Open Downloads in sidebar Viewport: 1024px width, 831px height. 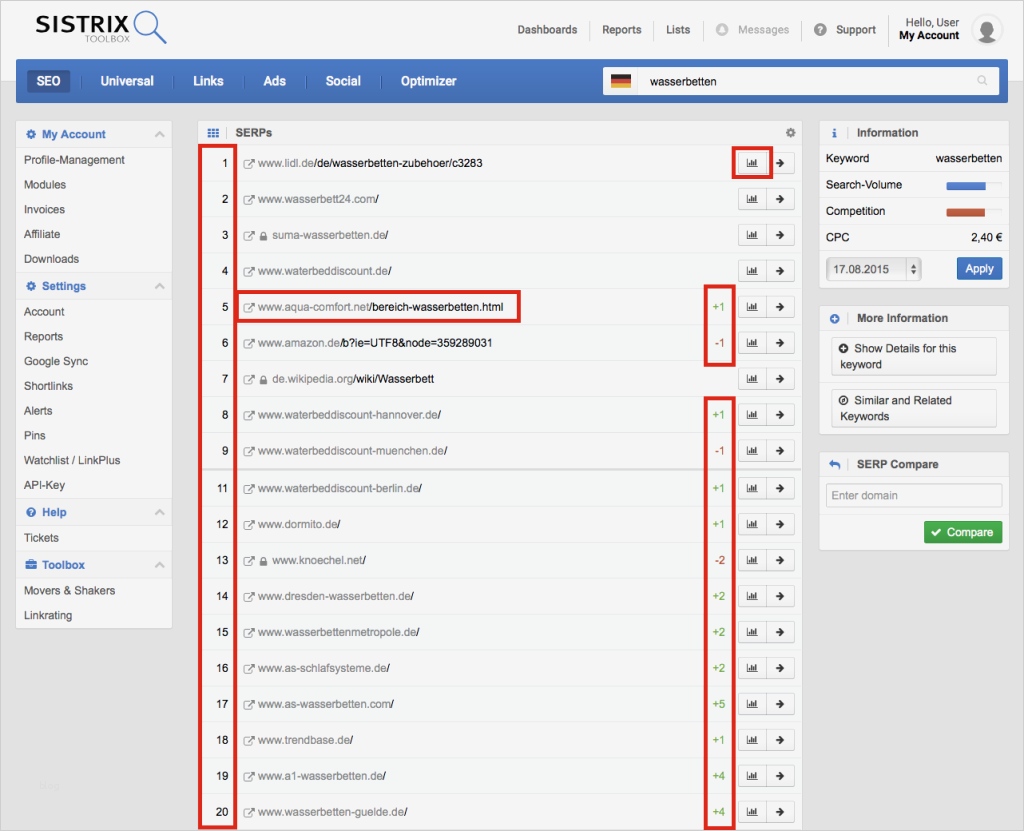click(52, 259)
